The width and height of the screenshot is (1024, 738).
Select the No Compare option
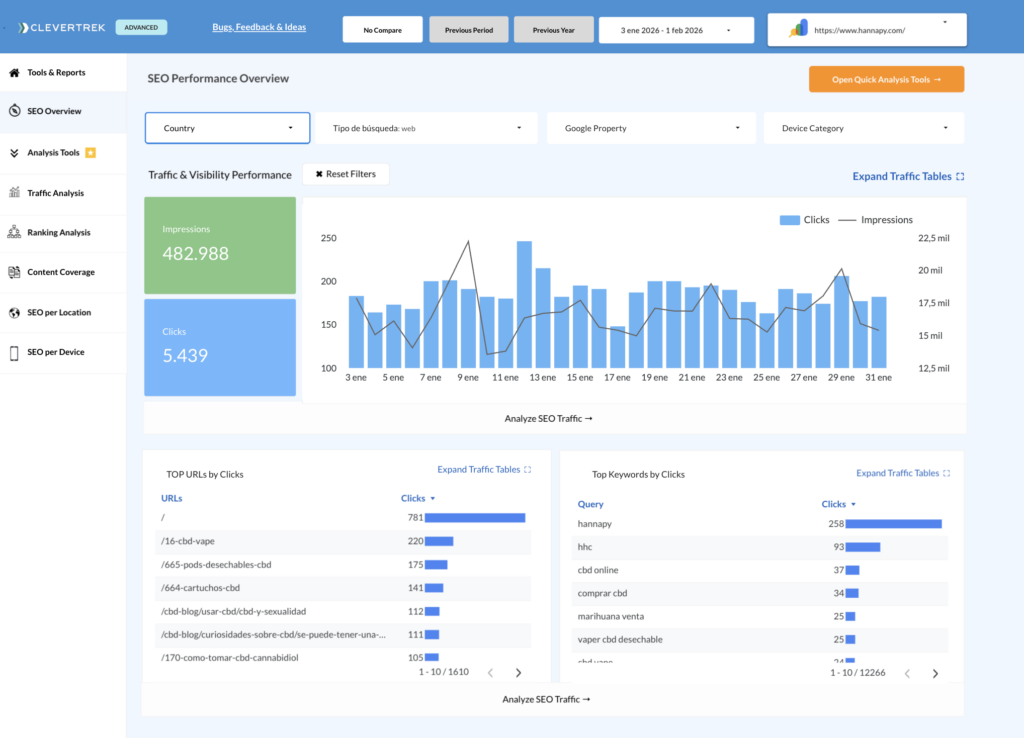coord(382,30)
